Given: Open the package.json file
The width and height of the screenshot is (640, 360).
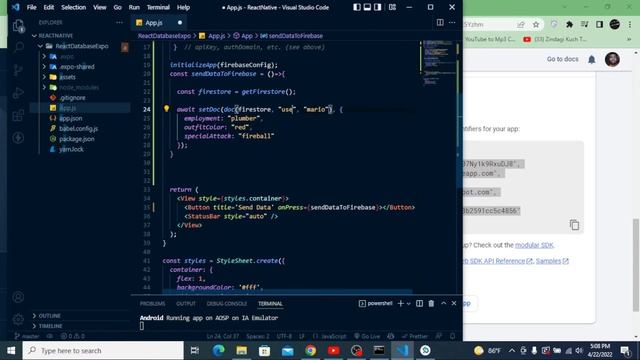Looking at the screenshot, I should pyautogui.click(x=76, y=139).
